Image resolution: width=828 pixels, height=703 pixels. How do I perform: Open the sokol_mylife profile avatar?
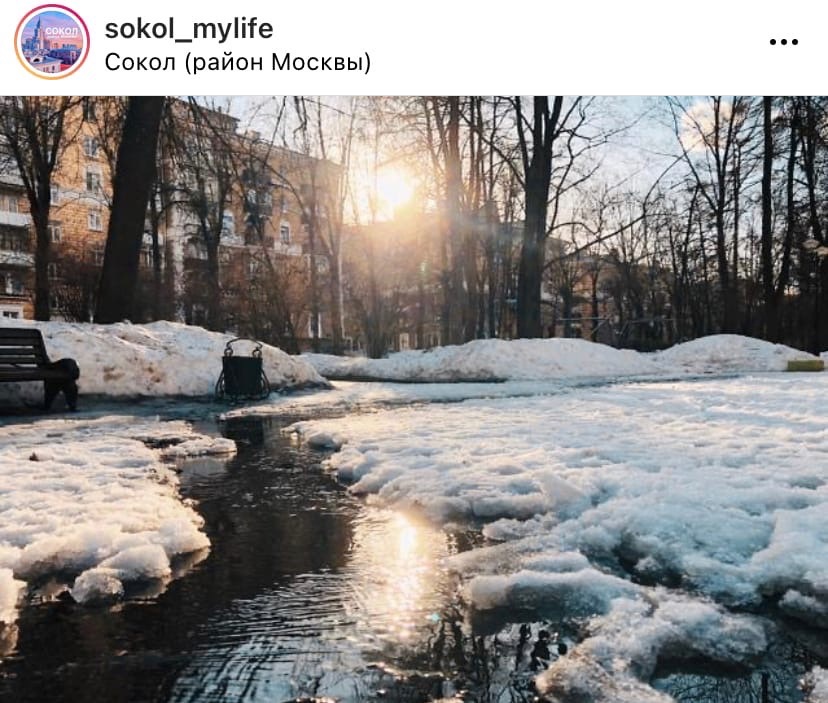tap(52, 42)
